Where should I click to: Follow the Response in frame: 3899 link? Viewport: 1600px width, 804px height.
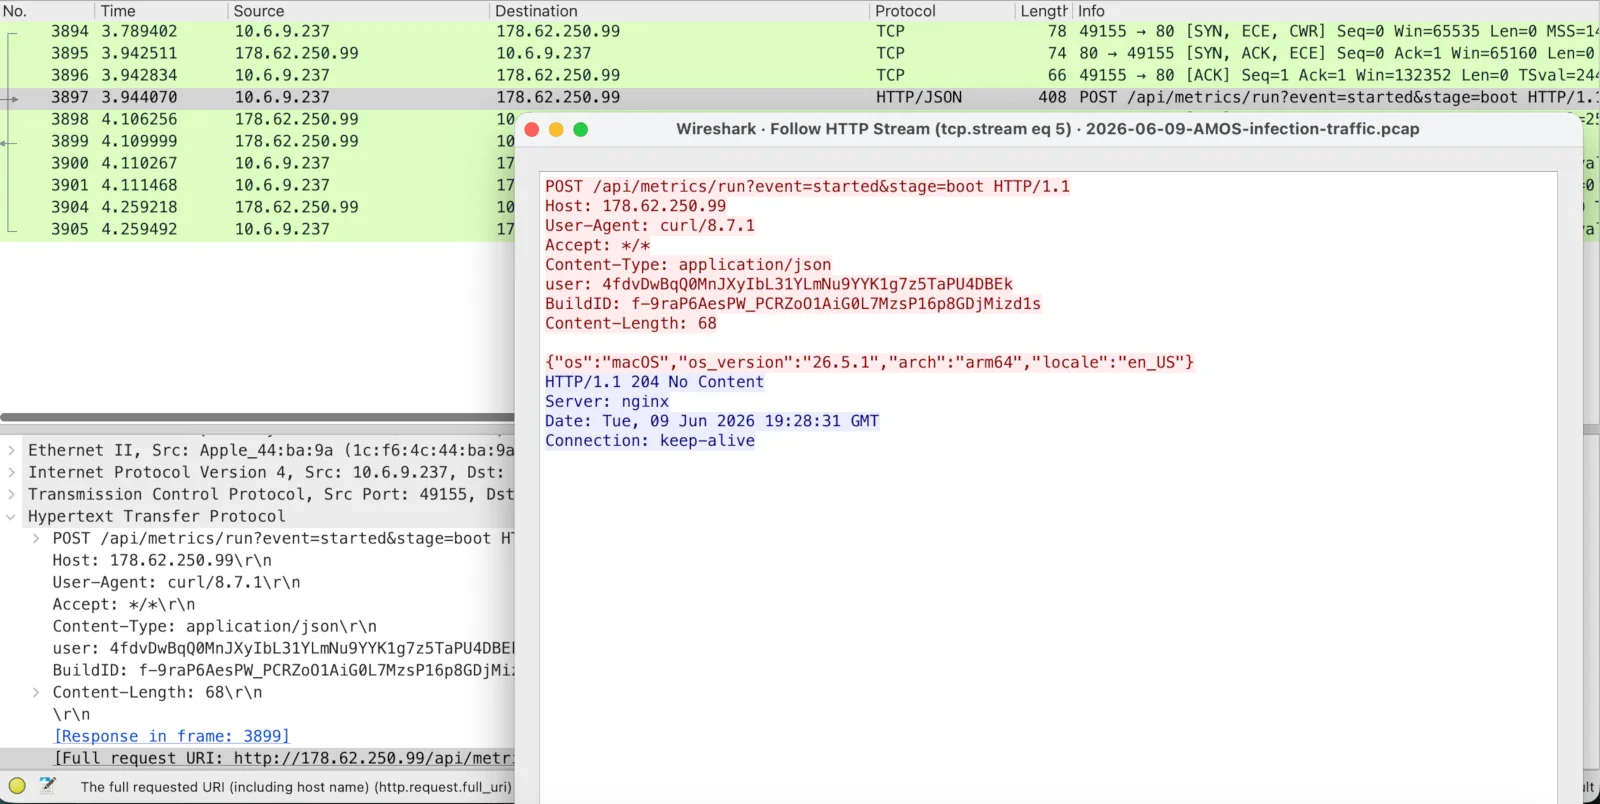tap(171, 736)
